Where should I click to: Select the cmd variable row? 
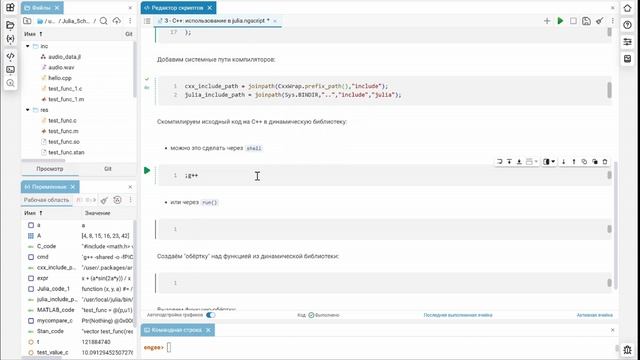[79, 257]
